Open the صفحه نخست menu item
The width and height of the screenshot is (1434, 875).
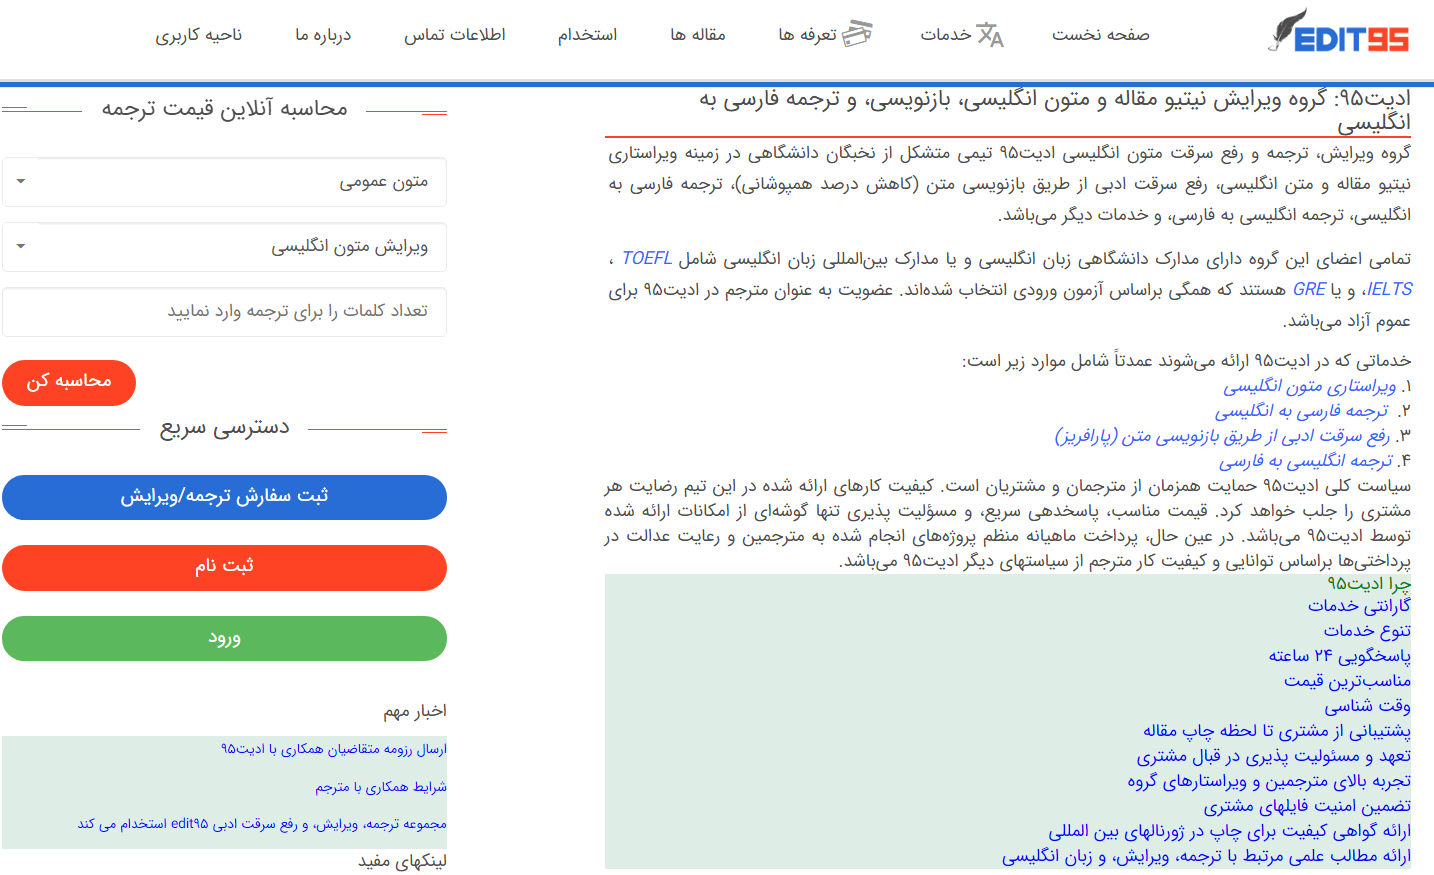[x=1100, y=35]
